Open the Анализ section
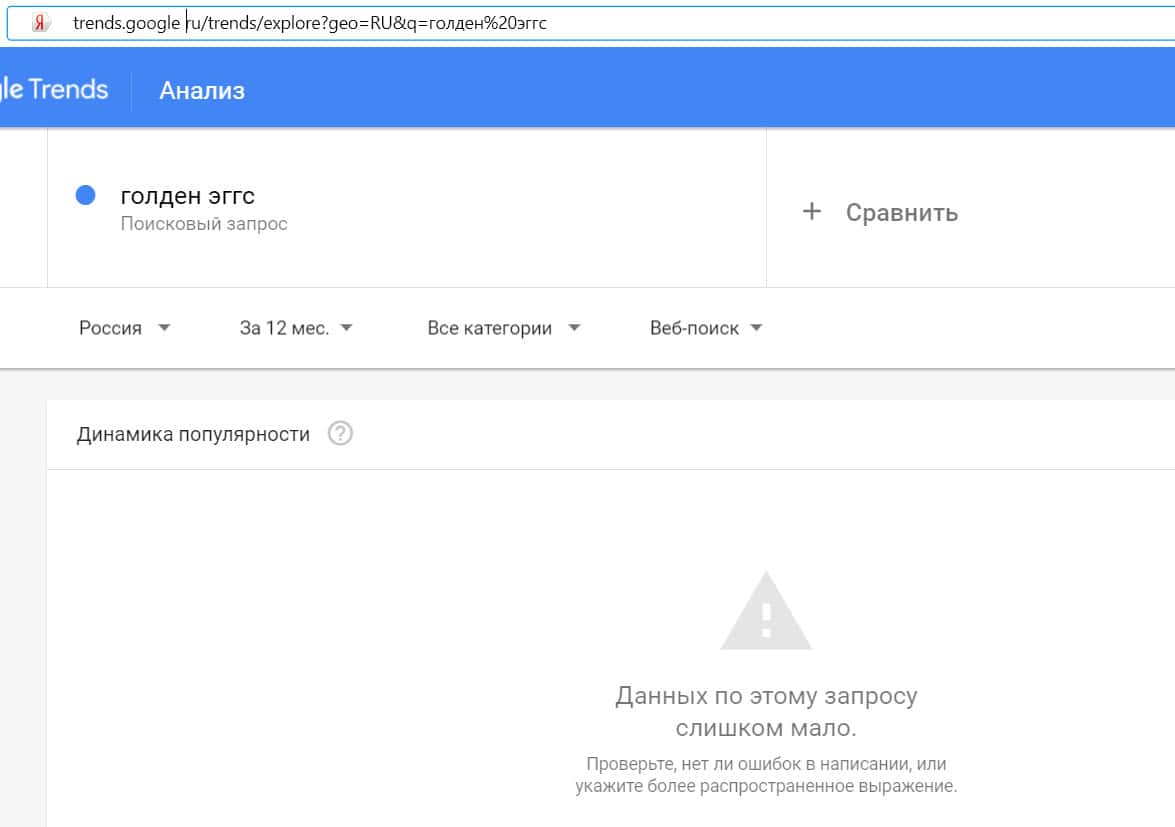 [x=202, y=90]
